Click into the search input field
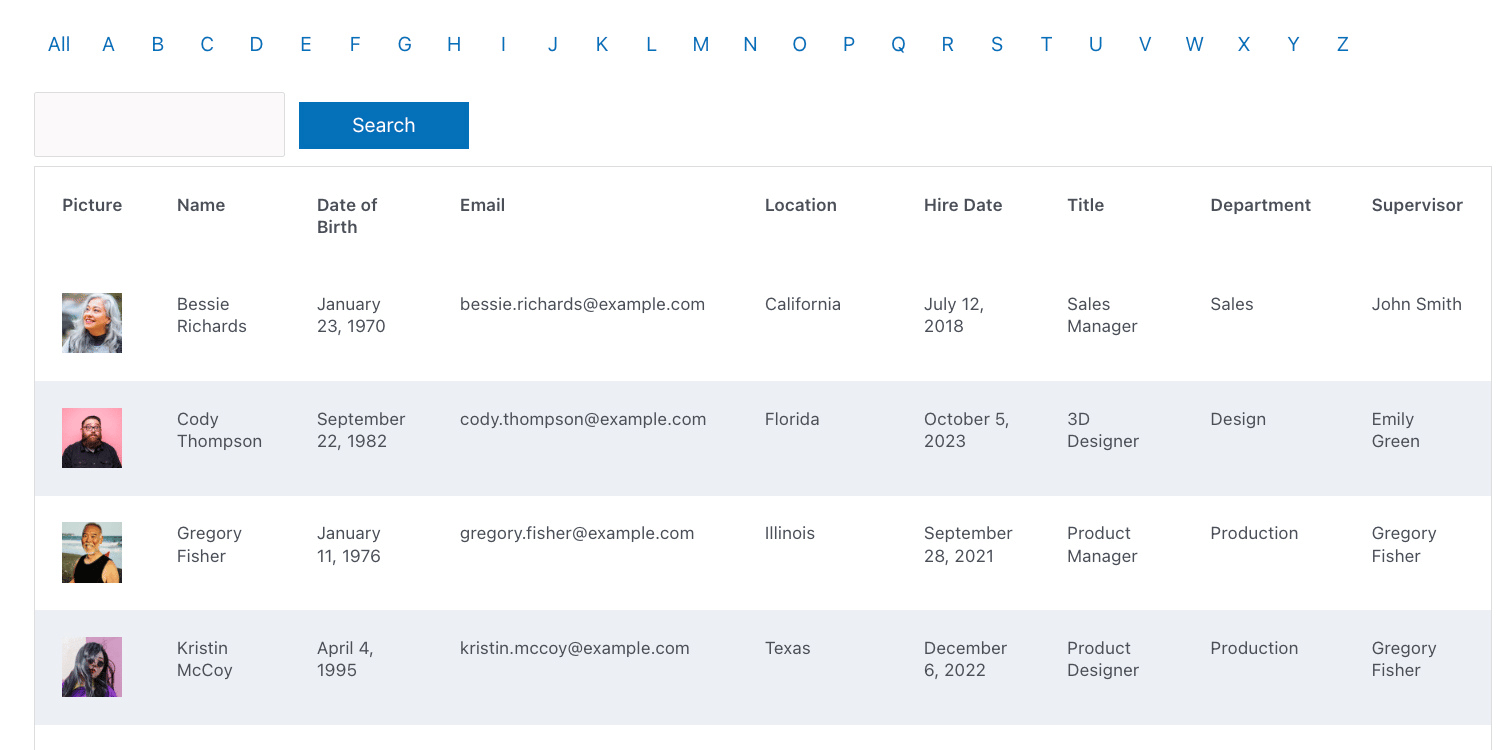The height and width of the screenshot is (750, 1500). coord(159,124)
